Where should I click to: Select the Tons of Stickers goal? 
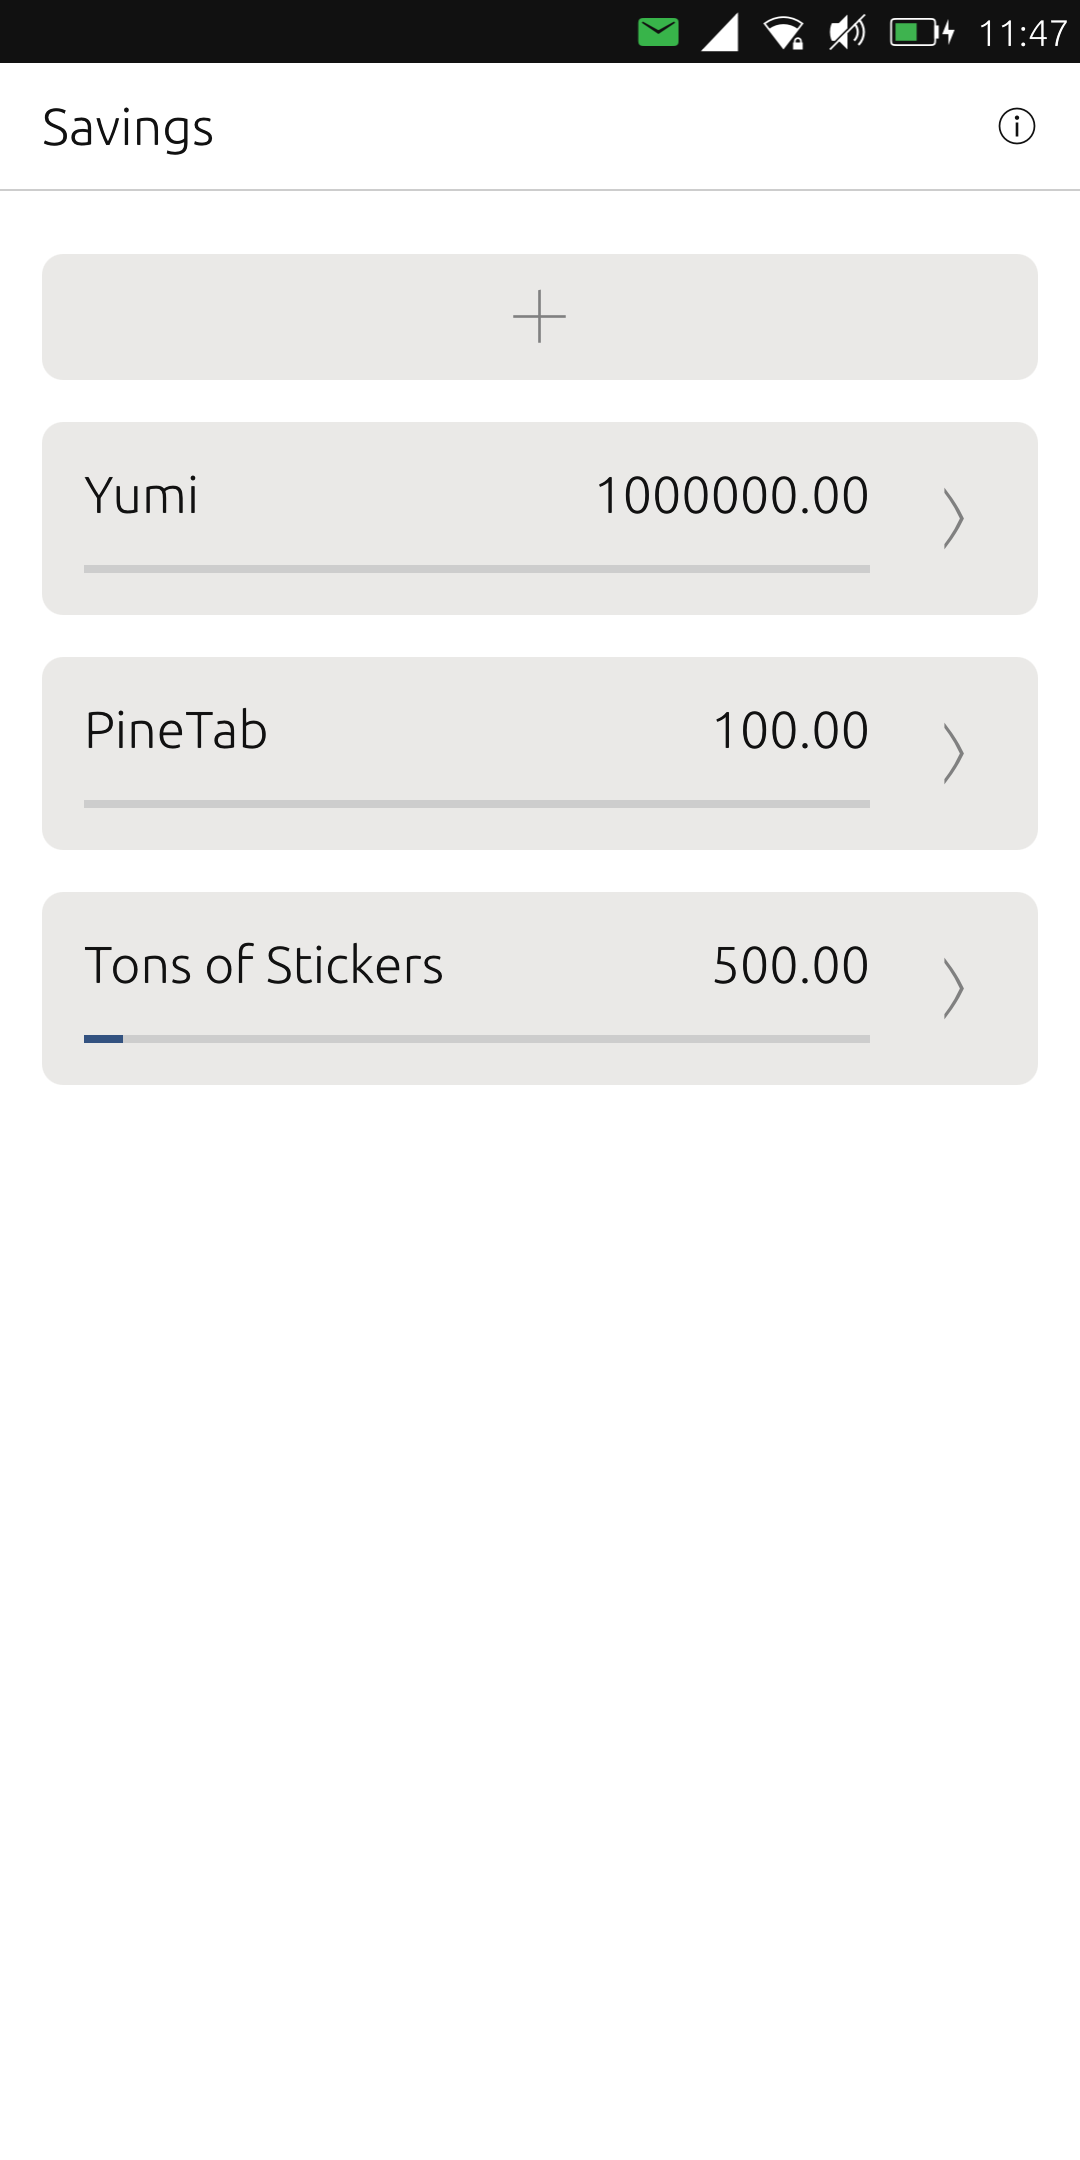click(x=264, y=965)
